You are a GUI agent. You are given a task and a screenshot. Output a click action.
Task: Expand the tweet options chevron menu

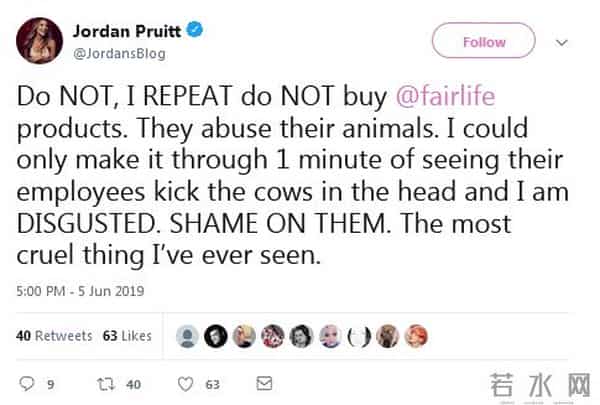click(x=562, y=42)
